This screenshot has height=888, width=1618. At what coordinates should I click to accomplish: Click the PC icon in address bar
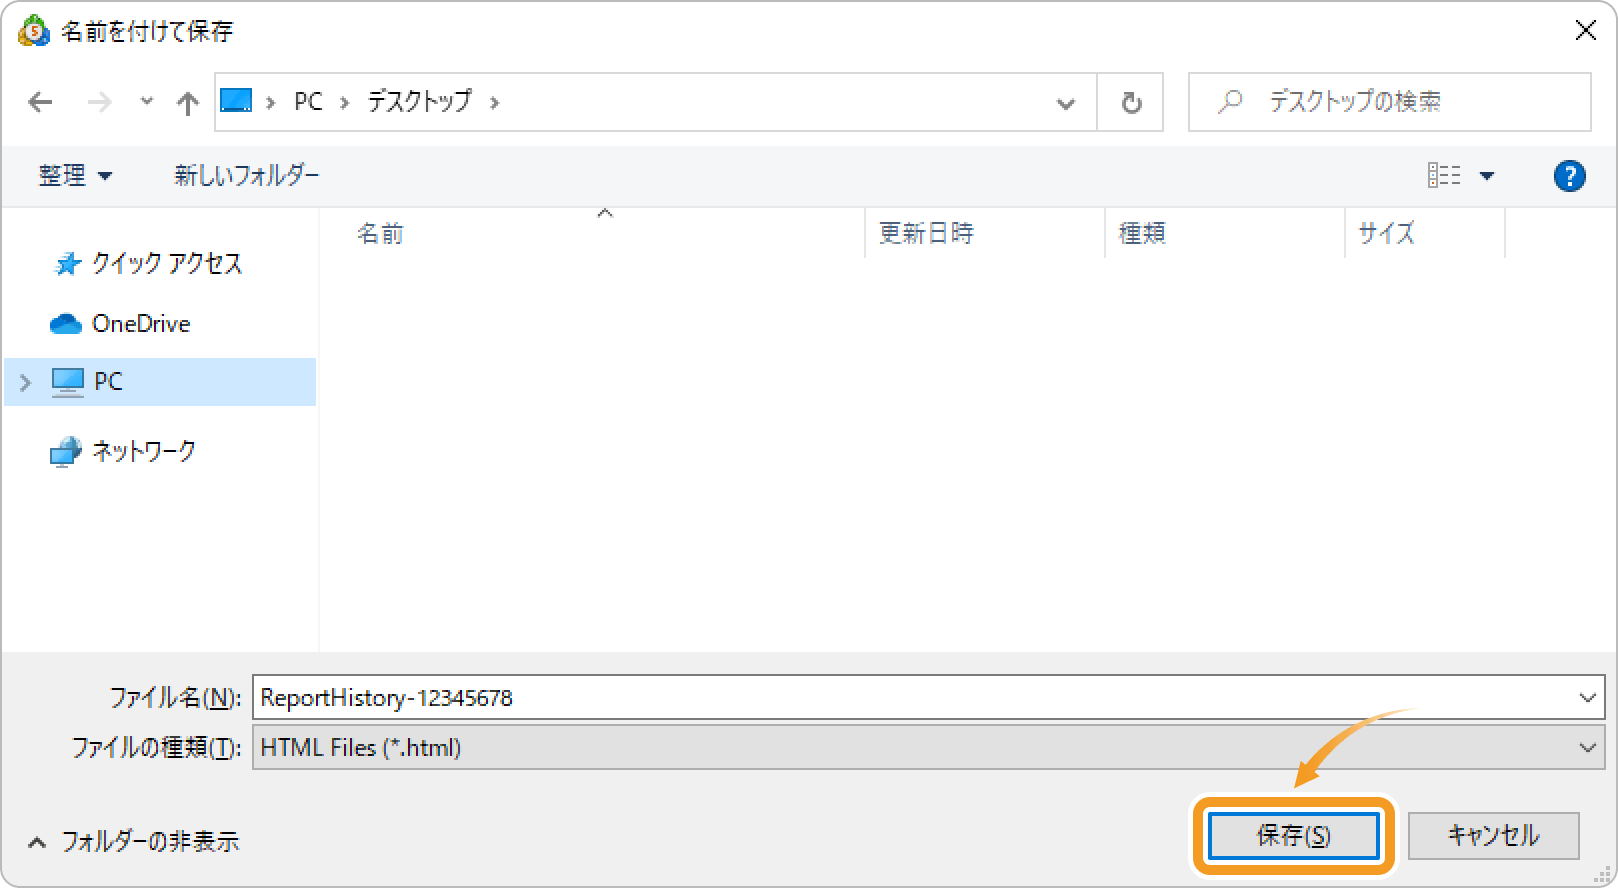coord(236,101)
